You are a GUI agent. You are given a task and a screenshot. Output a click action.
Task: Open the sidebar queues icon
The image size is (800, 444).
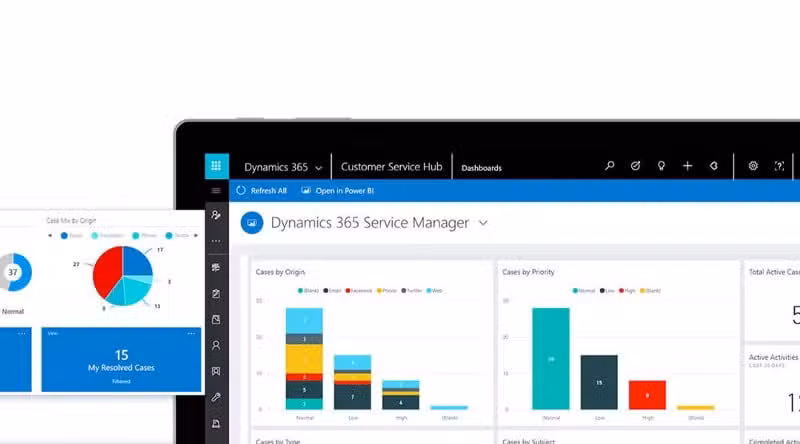coord(216,371)
